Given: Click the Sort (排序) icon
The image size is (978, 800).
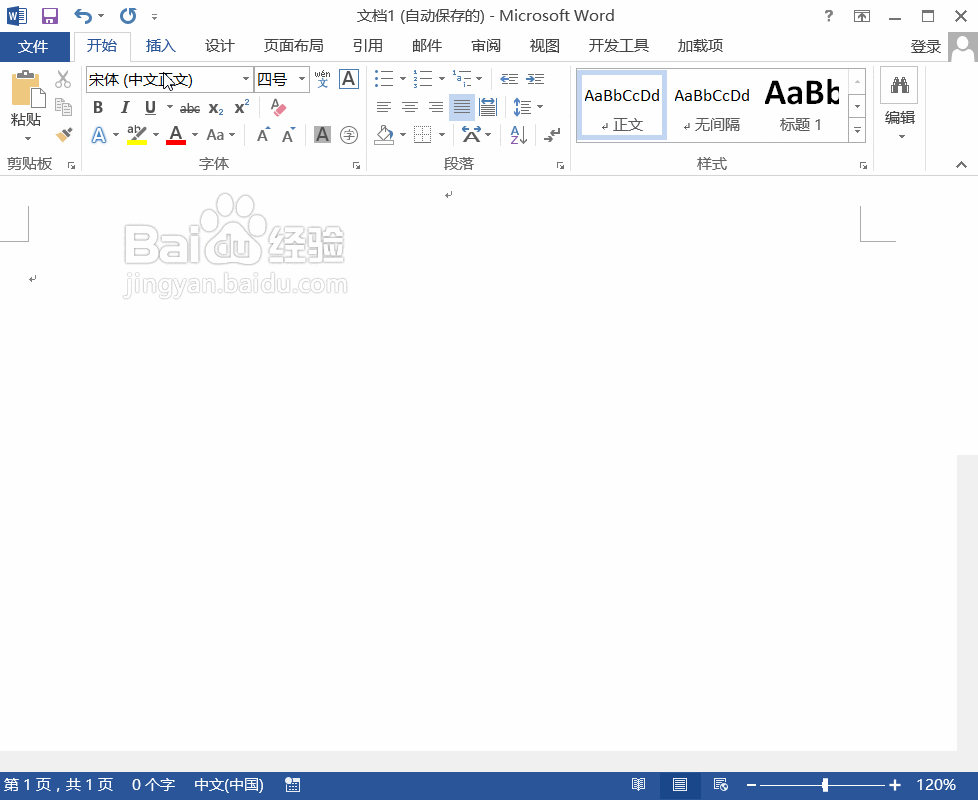Looking at the screenshot, I should pyautogui.click(x=517, y=134).
